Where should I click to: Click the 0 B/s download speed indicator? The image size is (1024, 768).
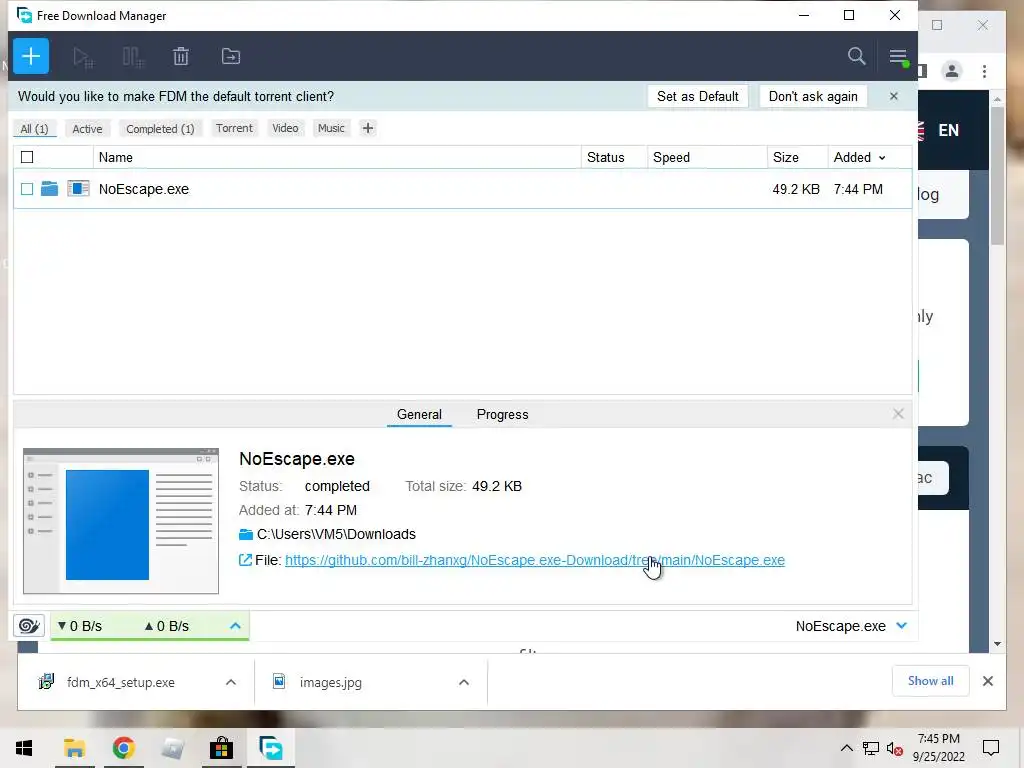pyautogui.click(x=80, y=626)
